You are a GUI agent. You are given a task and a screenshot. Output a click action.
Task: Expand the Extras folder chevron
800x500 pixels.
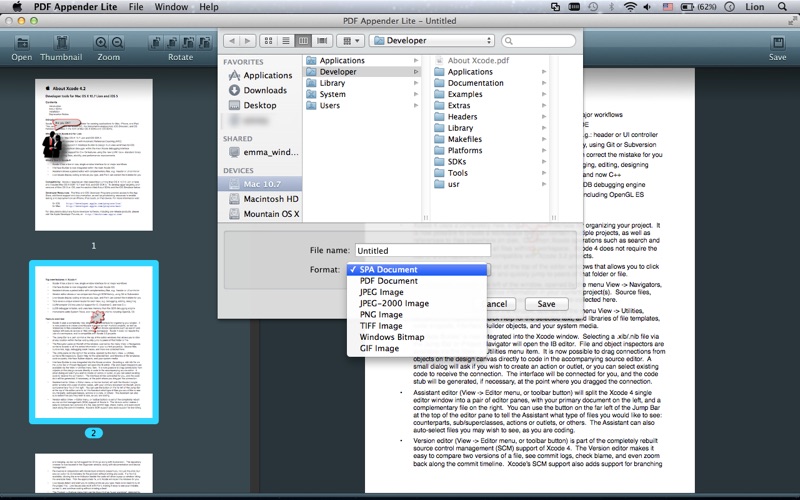(x=544, y=106)
